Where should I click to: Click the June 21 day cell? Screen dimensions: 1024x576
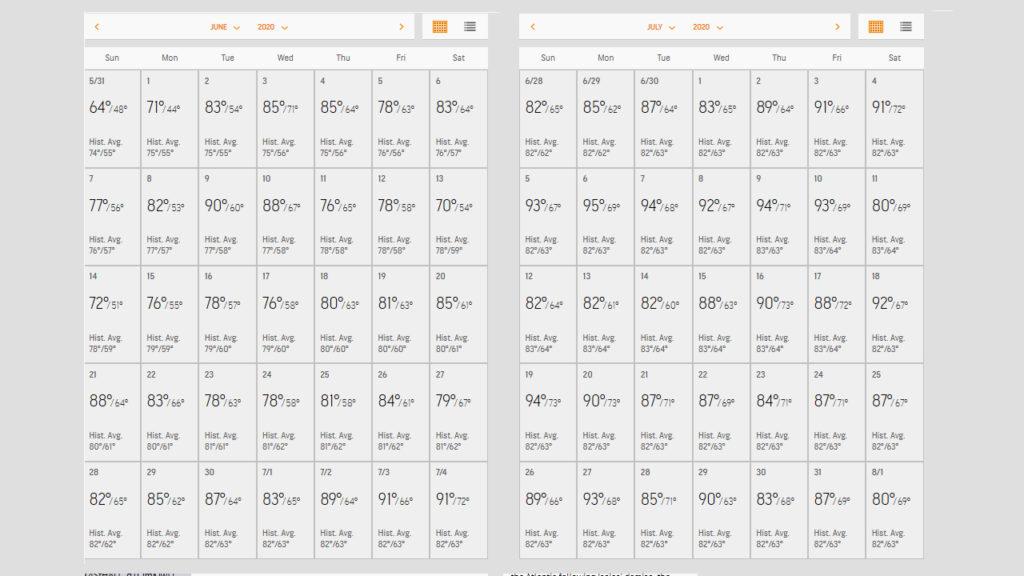(112, 412)
